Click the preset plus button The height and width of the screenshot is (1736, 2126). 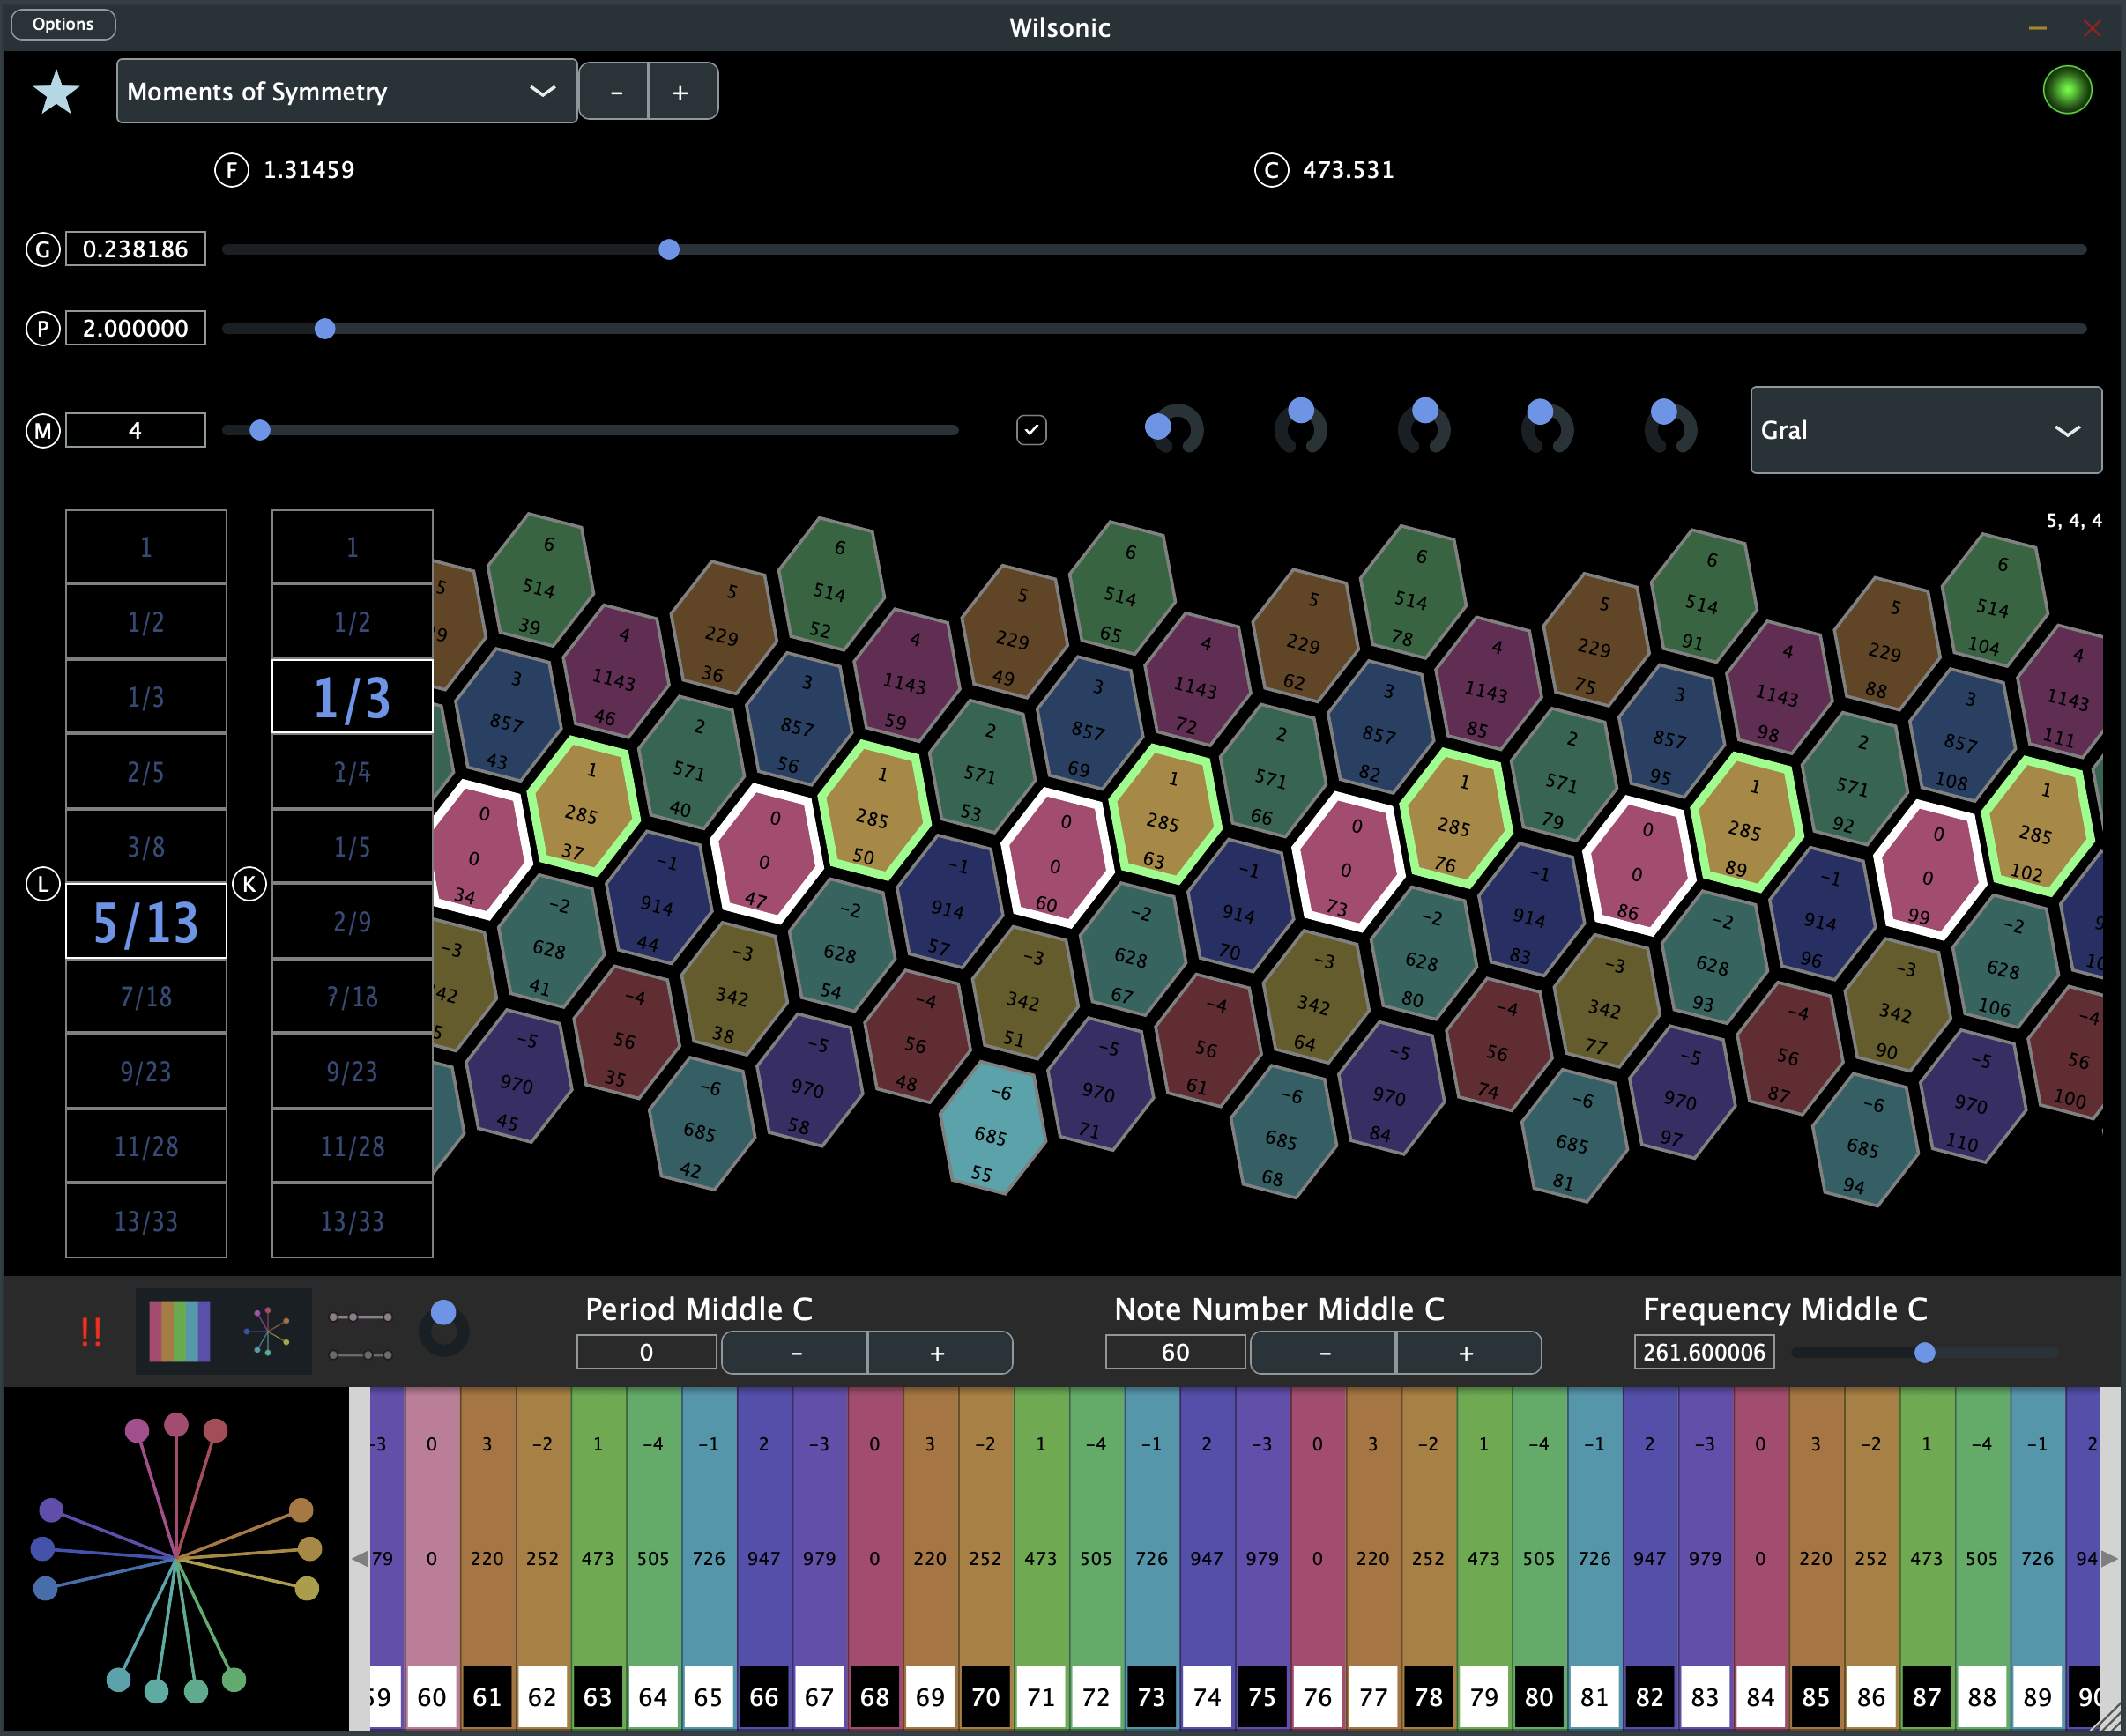[x=682, y=92]
